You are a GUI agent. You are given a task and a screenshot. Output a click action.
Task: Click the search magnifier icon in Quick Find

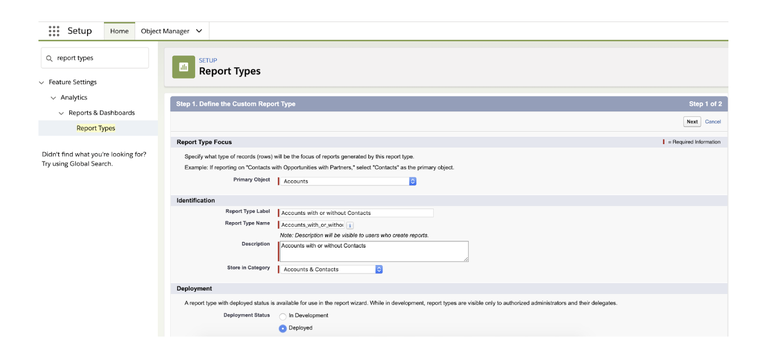click(x=49, y=58)
